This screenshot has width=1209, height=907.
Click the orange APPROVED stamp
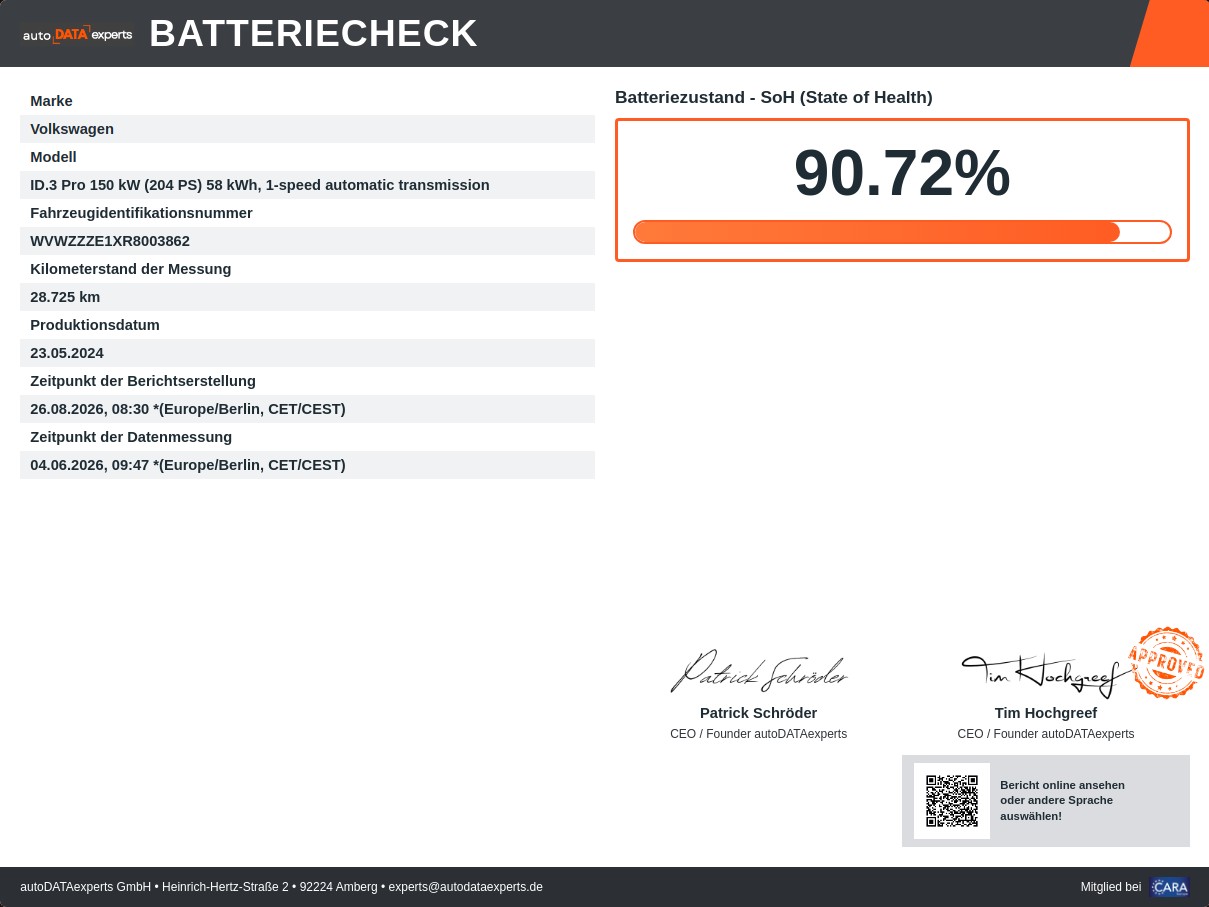tap(1166, 663)
